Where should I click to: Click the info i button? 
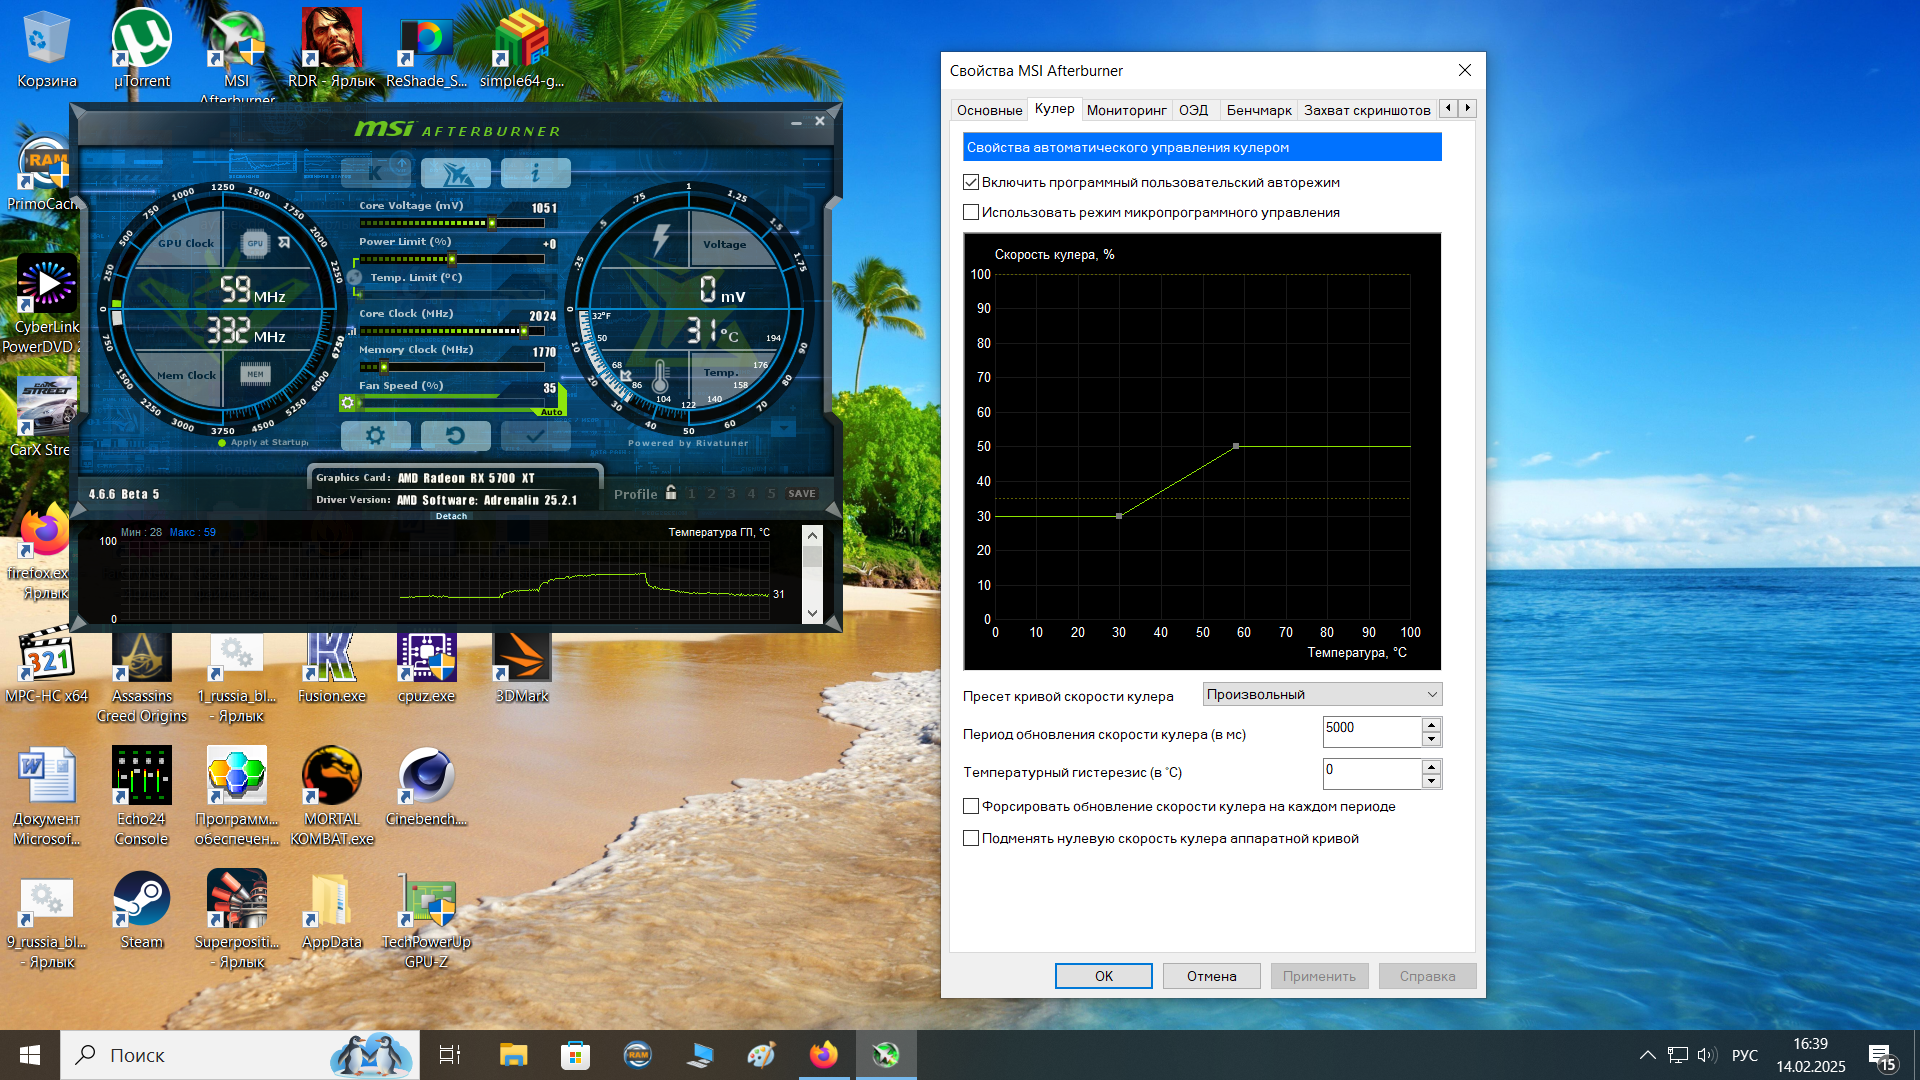coord(535,172)
